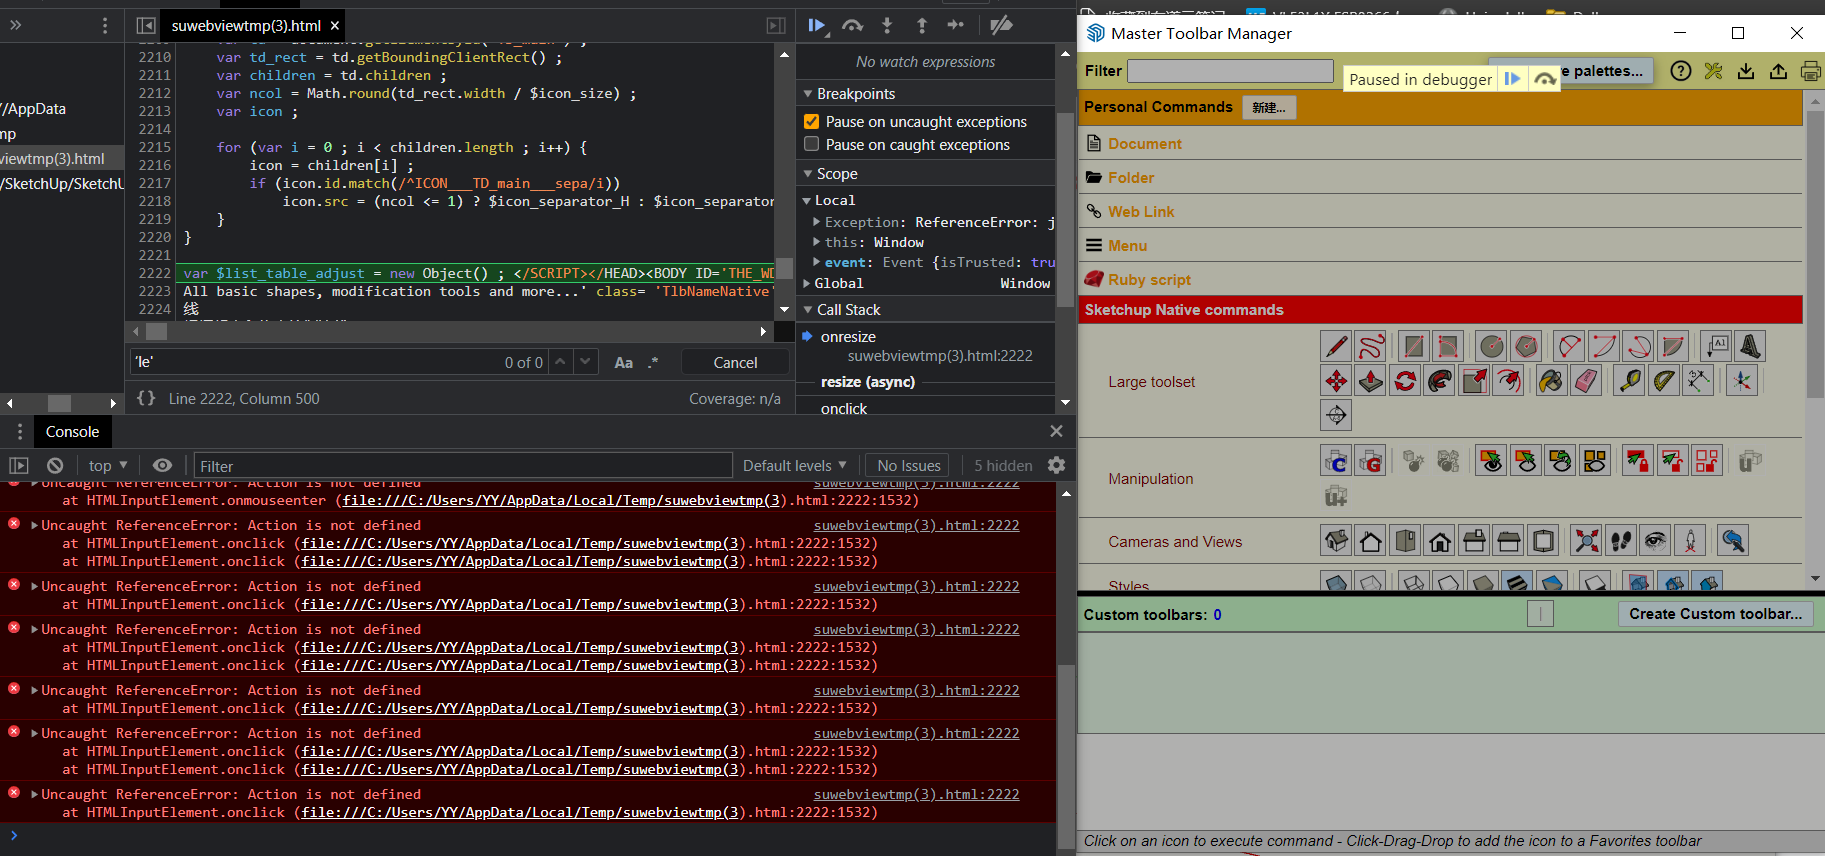Click the live expression eye icon
The height and width of the screenshot is (856, 1825).
162,466
